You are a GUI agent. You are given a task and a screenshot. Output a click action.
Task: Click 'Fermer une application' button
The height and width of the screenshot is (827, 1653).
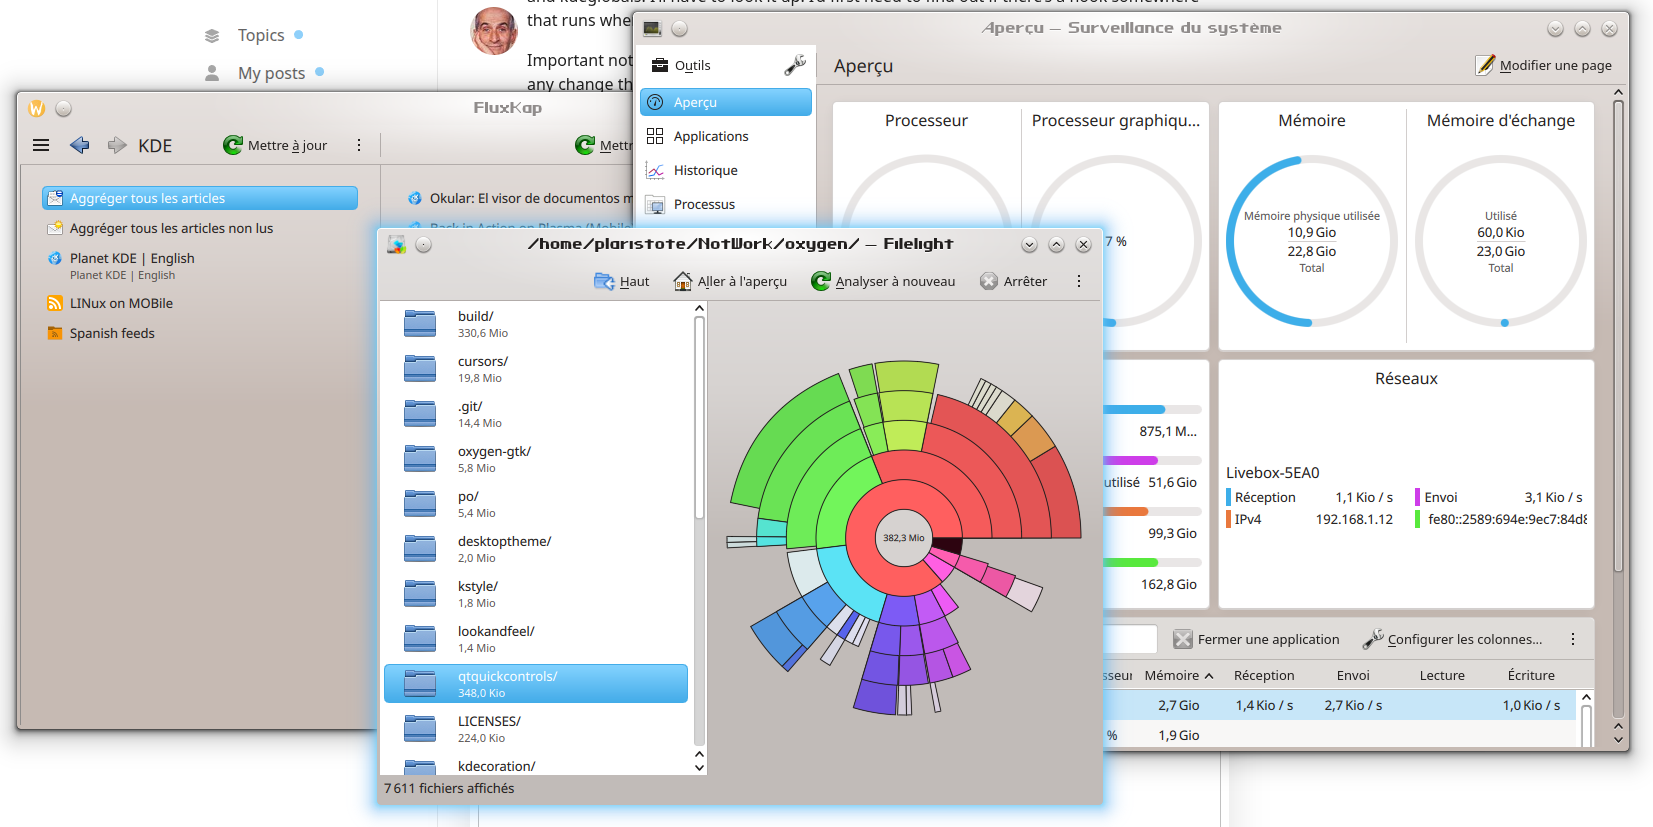[1256, 639]
